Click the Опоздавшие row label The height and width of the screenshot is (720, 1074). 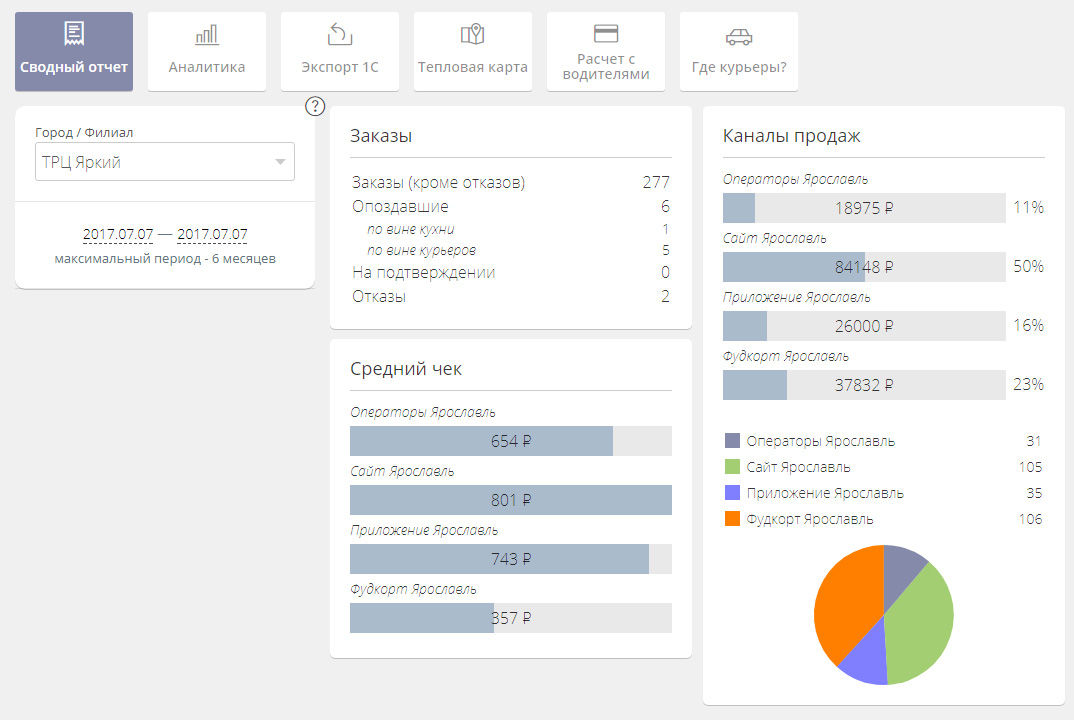[400, 206]
